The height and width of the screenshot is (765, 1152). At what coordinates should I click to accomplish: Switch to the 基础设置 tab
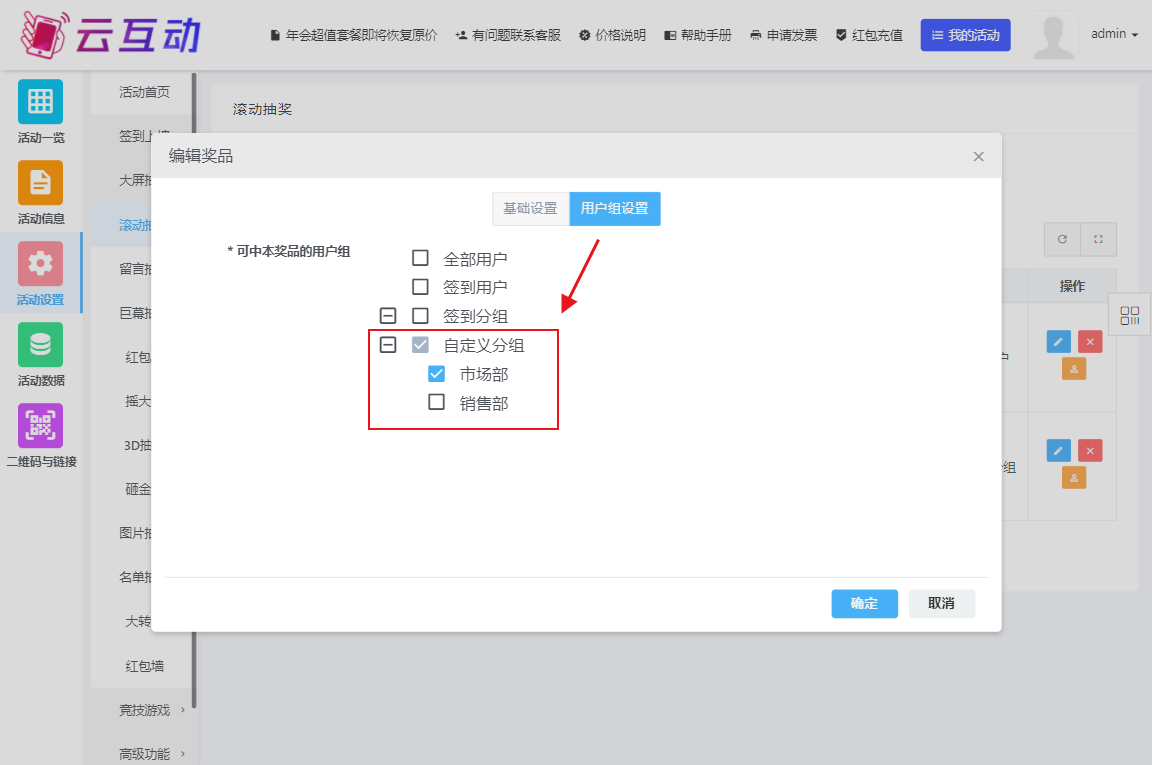pyautogui.click(x=531, y=208)
